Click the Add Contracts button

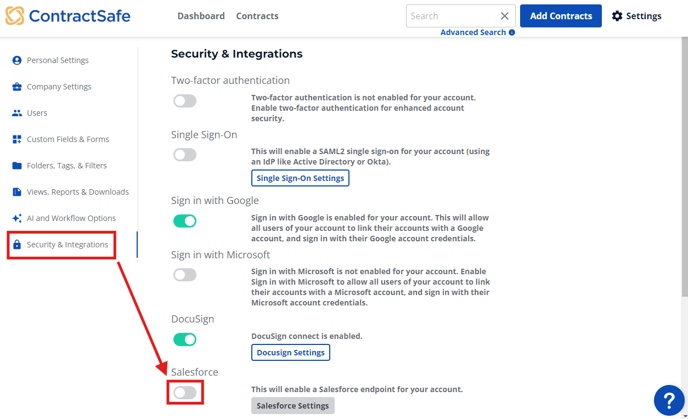pyautogui.click(x=561, y=16)
